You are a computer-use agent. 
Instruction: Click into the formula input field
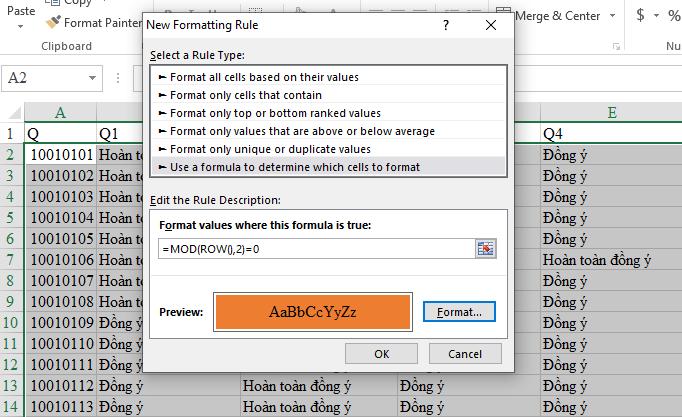tap(315, 249)
